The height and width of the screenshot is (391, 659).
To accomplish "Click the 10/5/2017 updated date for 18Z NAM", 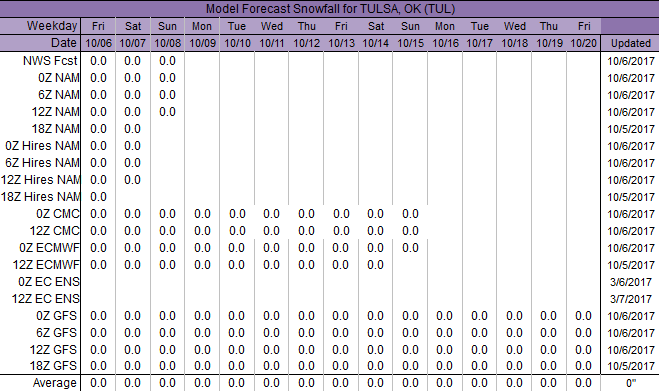I will coord(631,129).
